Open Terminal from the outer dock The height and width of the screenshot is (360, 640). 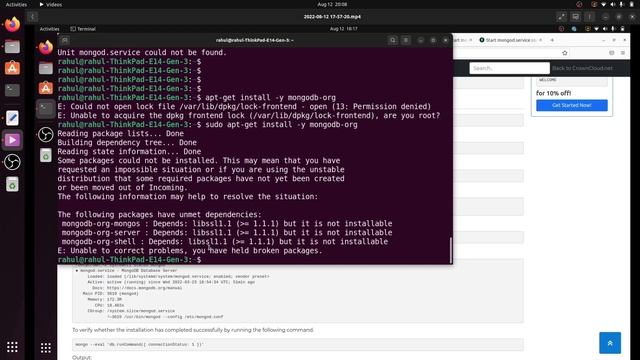[12, 90]
